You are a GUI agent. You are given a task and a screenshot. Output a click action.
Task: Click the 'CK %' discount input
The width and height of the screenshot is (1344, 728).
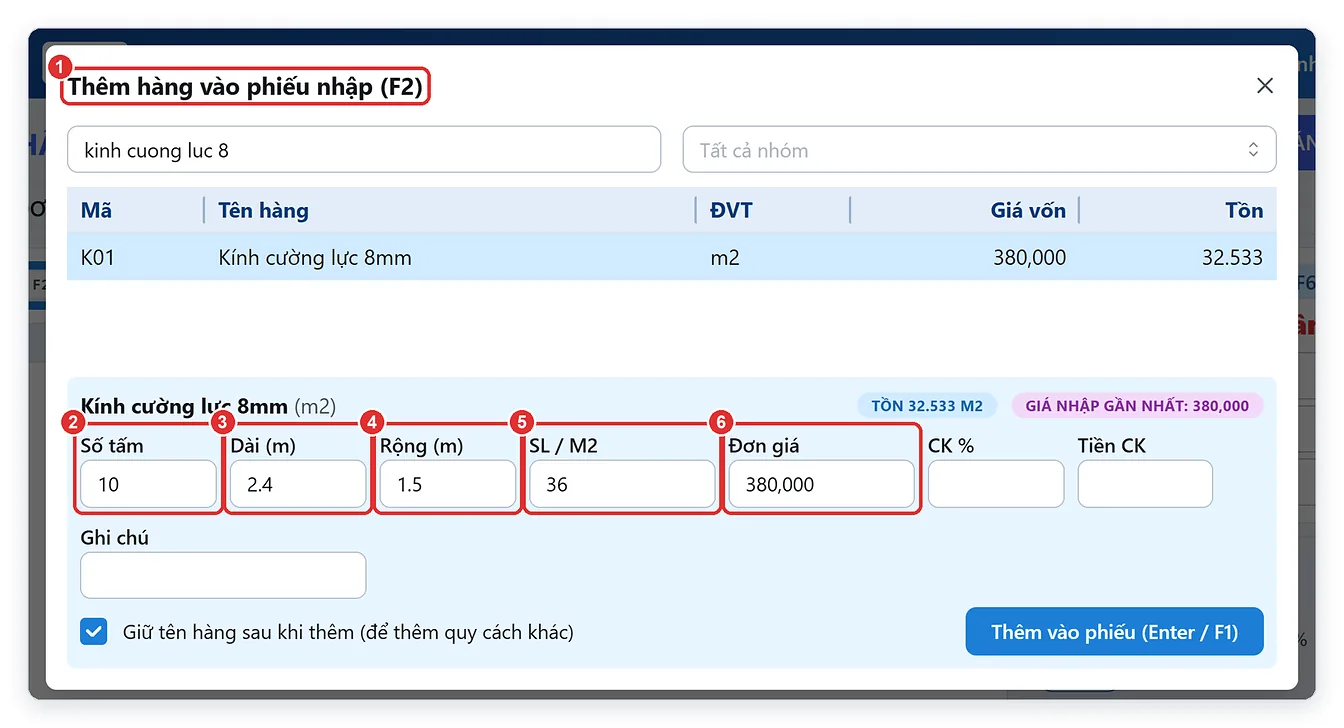[x=996, y=484]
